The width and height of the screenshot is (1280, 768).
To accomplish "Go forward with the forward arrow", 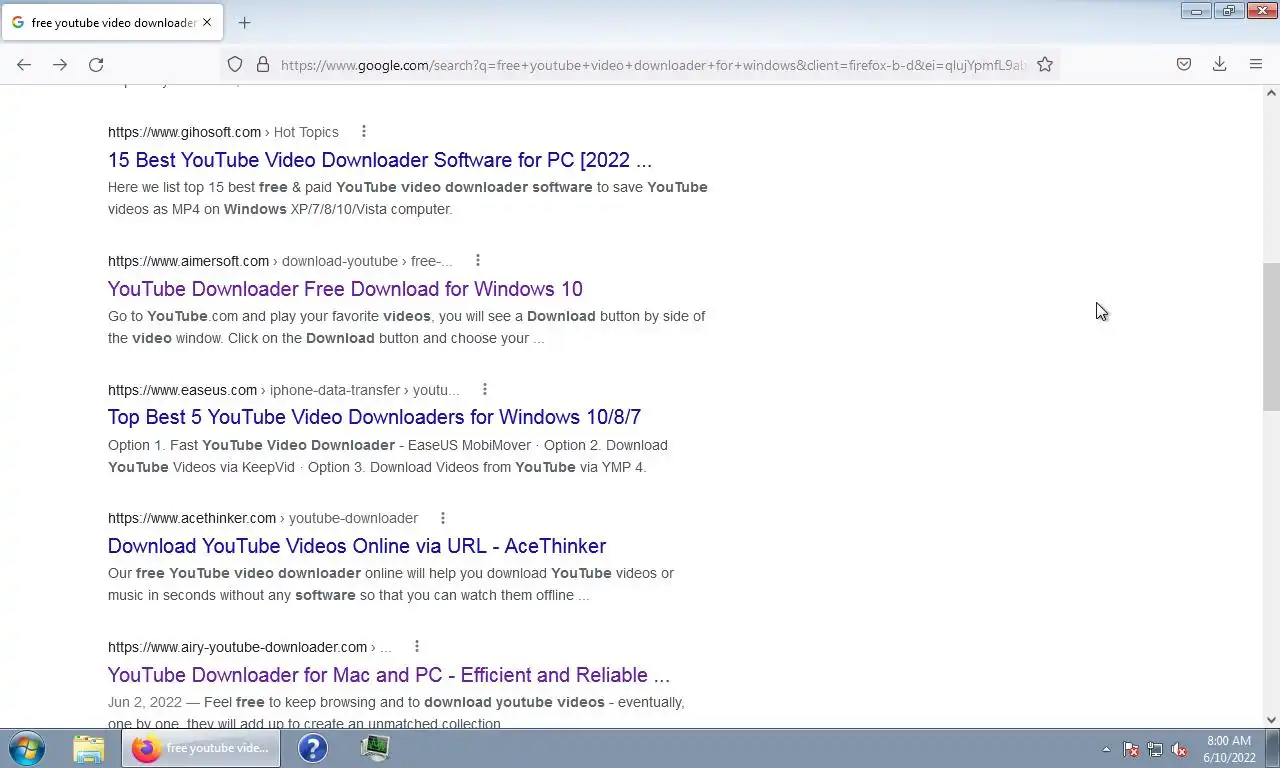I will click(x=60, y=64).
